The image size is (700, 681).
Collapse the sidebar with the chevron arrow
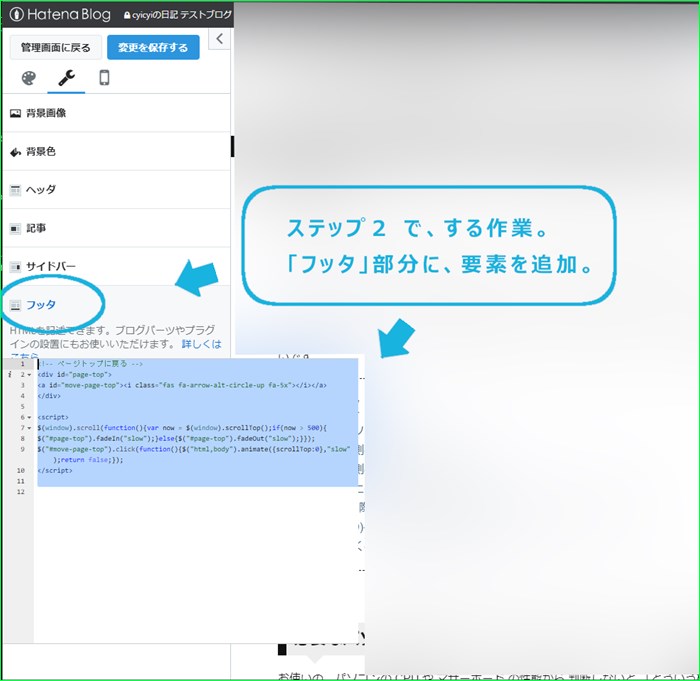click(x=219, y=39)
